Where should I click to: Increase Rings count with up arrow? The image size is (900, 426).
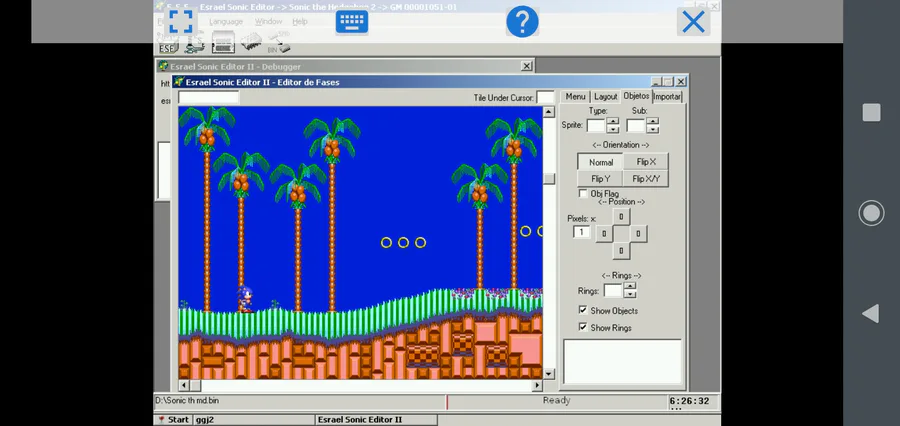coord(630,286)
